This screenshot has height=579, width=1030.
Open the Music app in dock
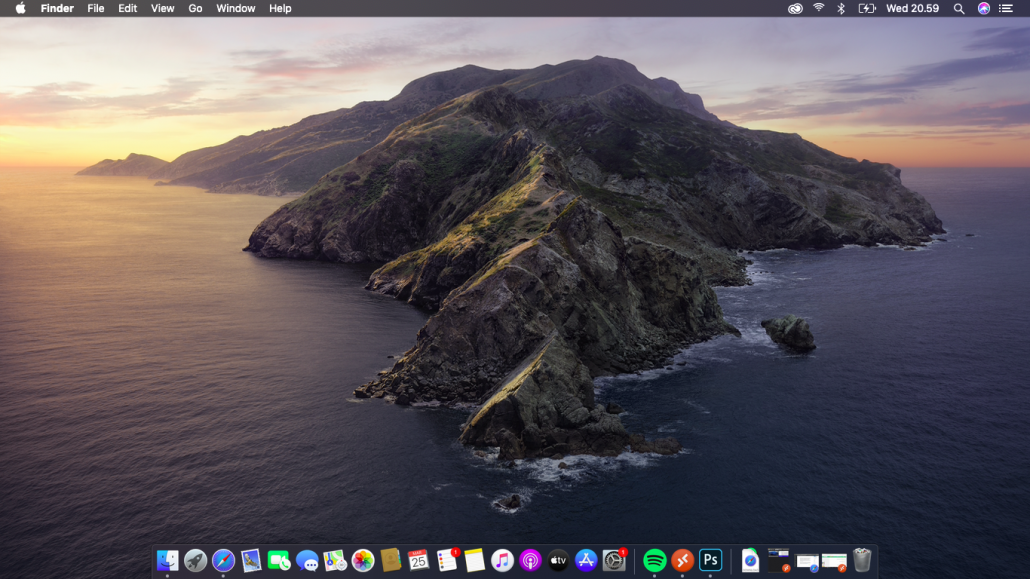502,560
